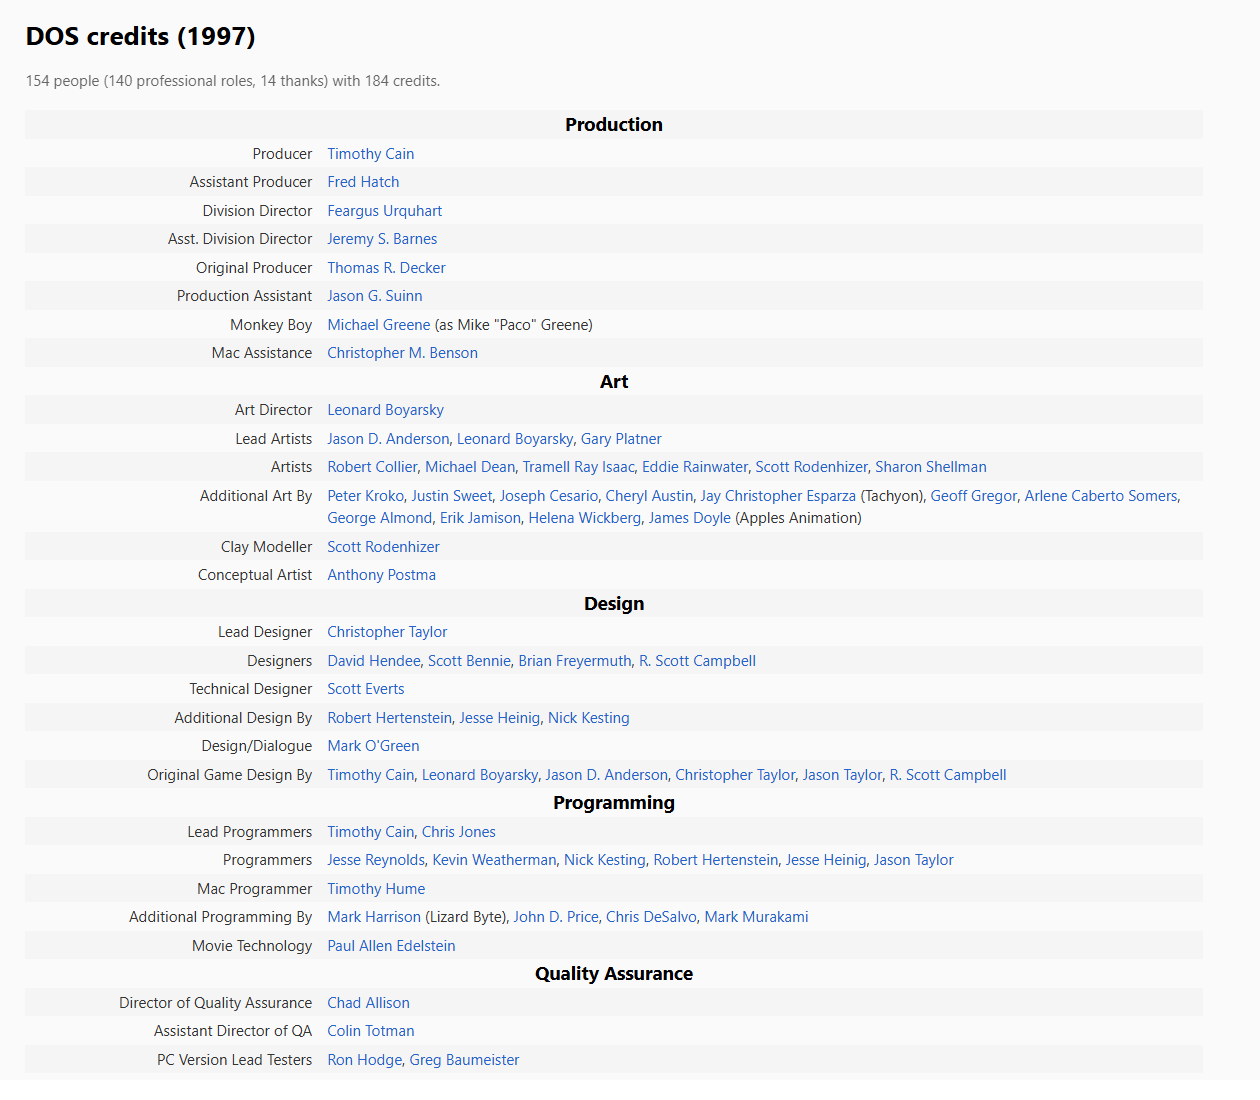Click Michael Greene in Monkey Boy row
This screenshot has height=1100, width=1260.
[x=378, y=325]
